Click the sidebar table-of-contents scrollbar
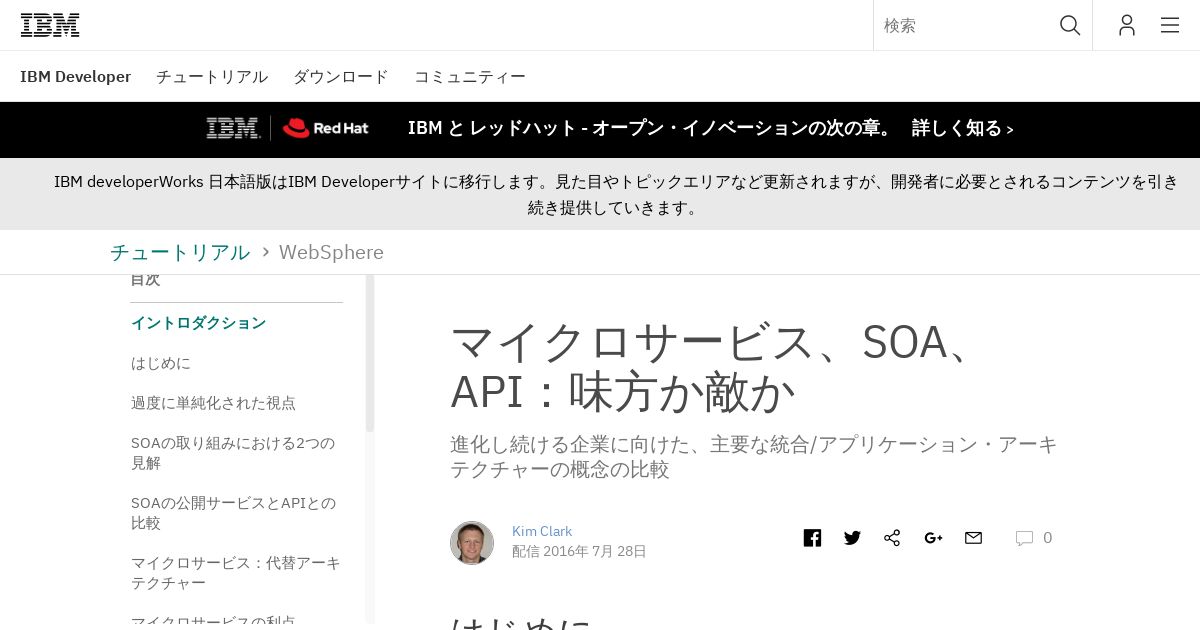 (x=370, y=353)
